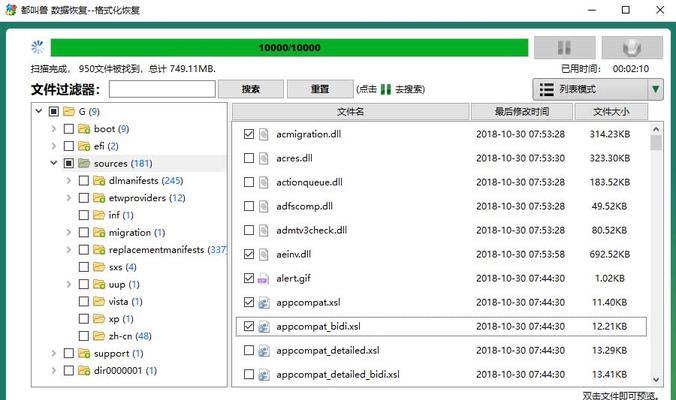Expand the efi folder node
Viewport: 676px width, 400px height.
[x=53, y=146]
